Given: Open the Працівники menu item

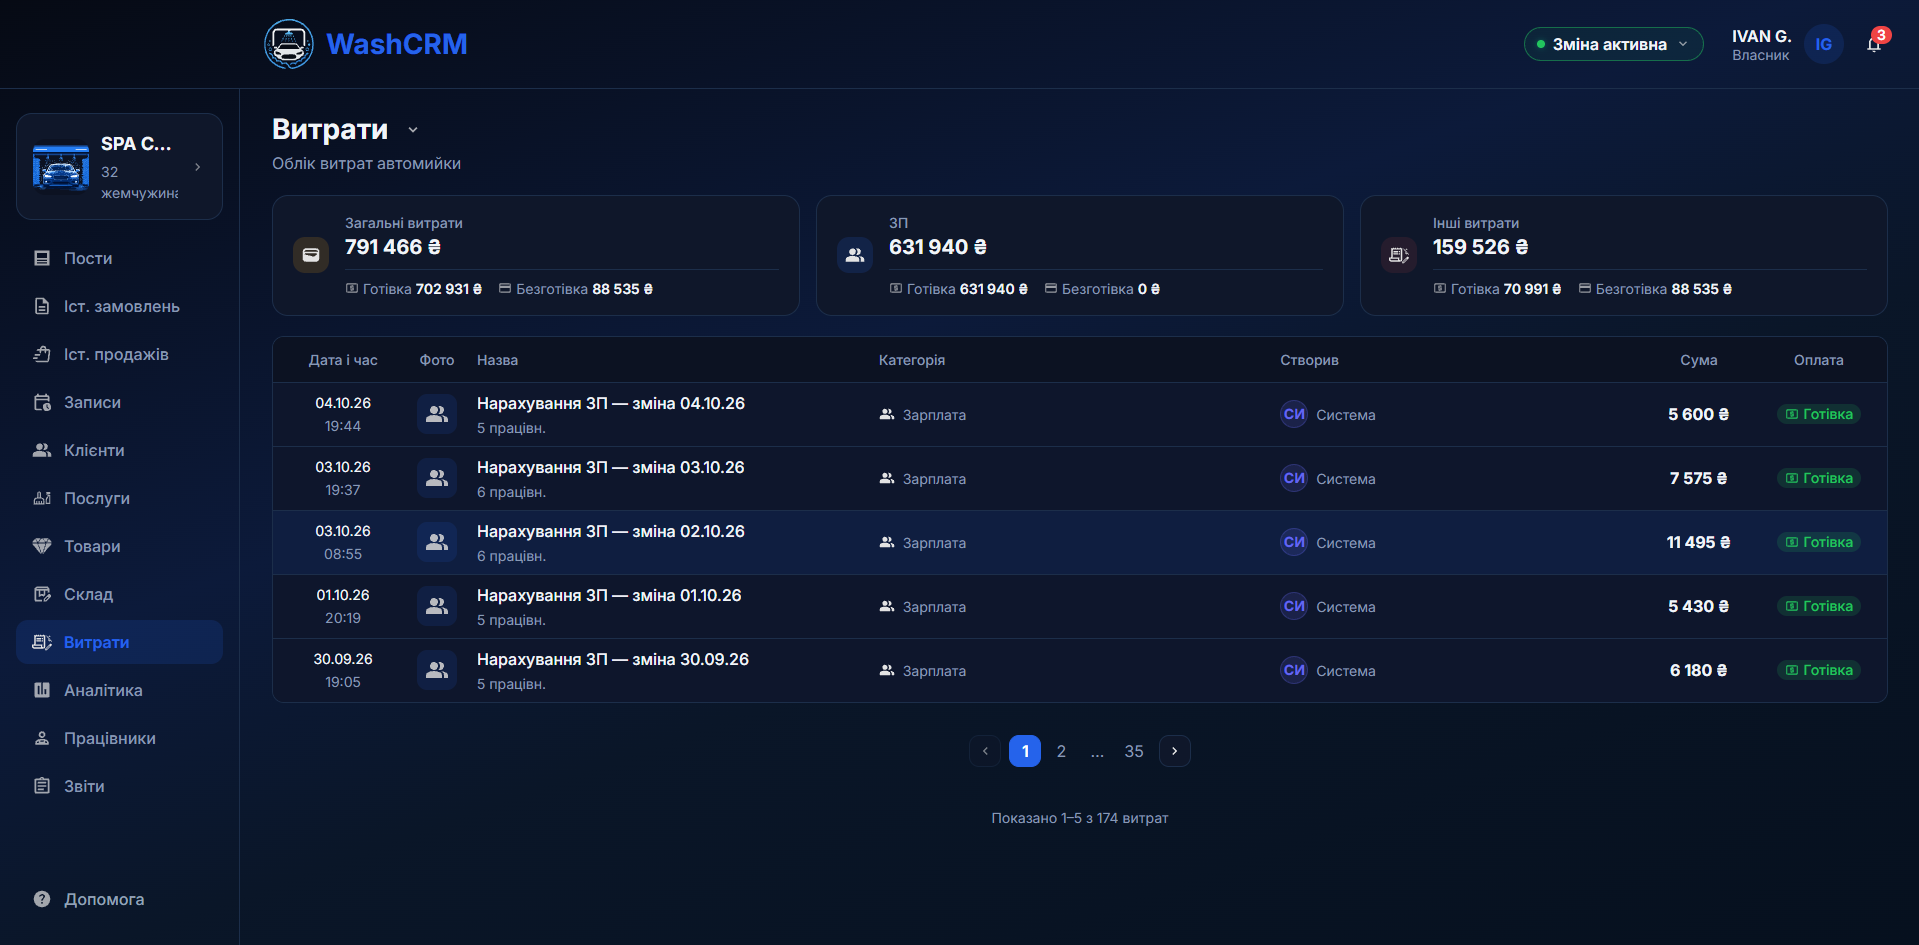Looking at the screenshot, I should pyautogui.click(x=119, y=738).
